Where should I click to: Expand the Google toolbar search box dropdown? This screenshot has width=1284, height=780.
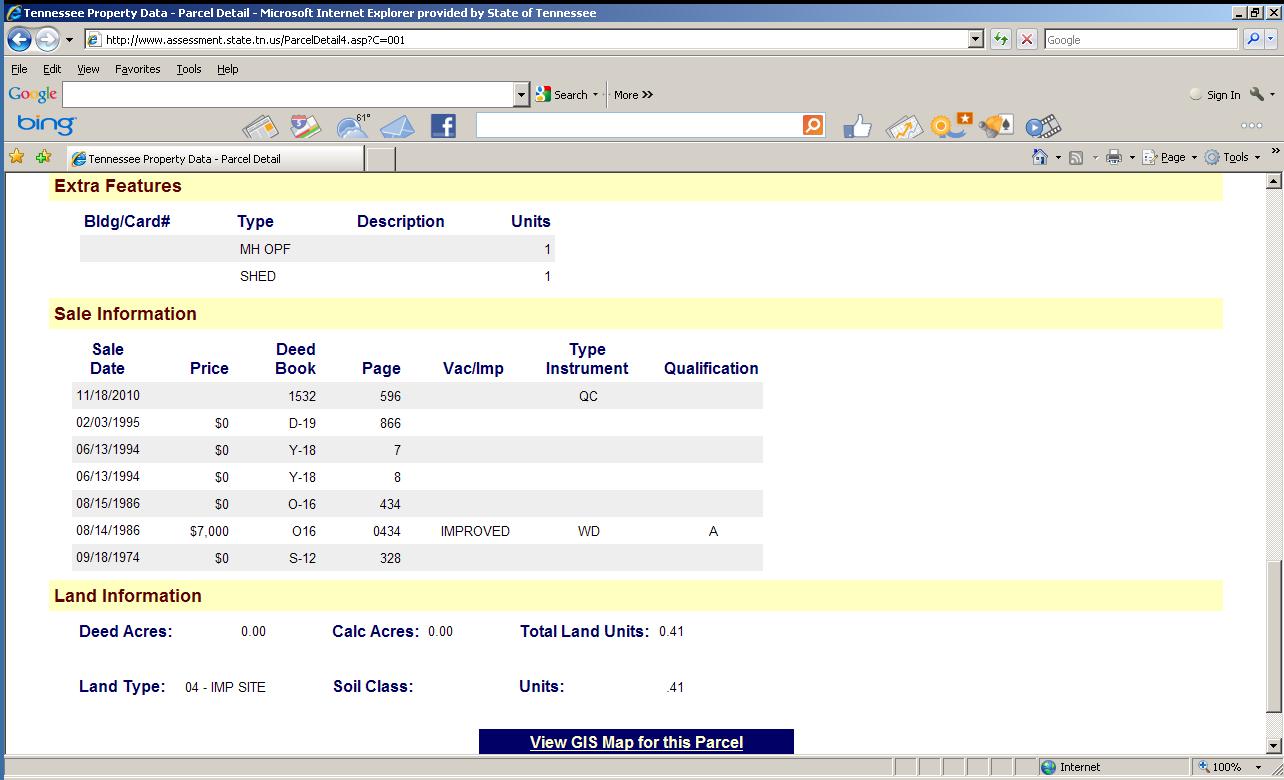tap(521, 95)
